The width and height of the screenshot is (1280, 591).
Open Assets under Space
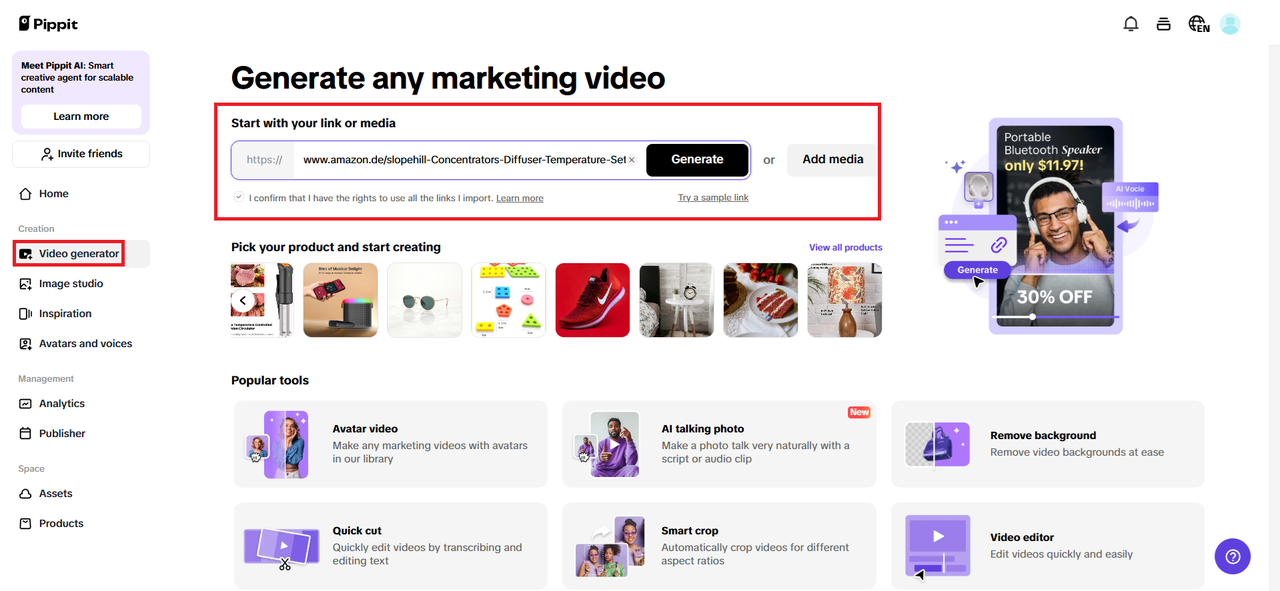[81, 494]
